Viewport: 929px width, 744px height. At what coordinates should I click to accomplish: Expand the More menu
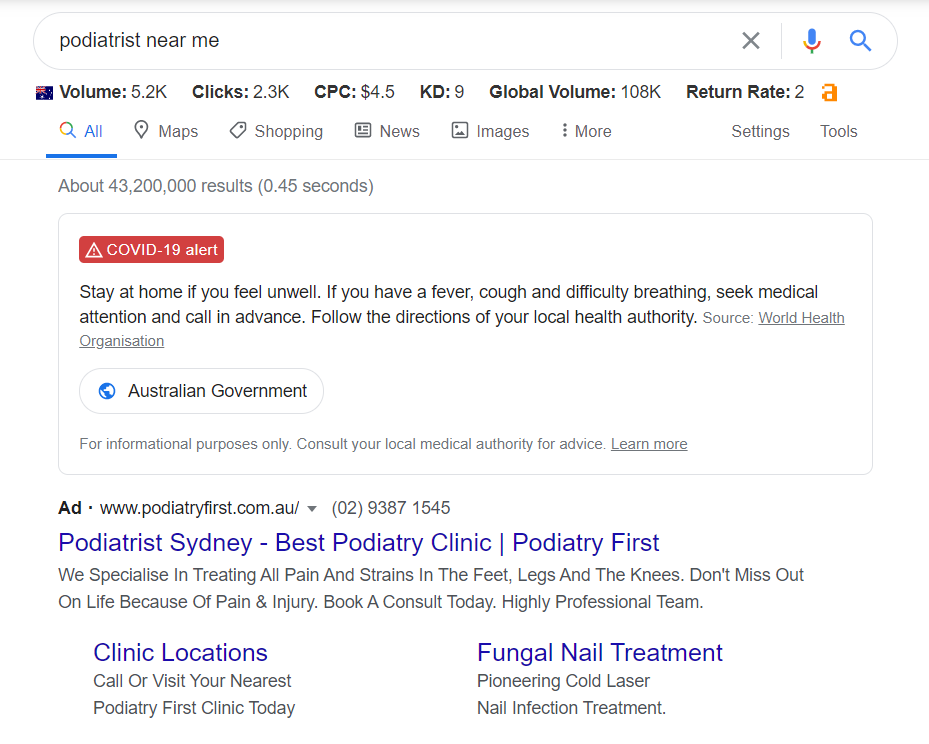(x=586, y=131)
